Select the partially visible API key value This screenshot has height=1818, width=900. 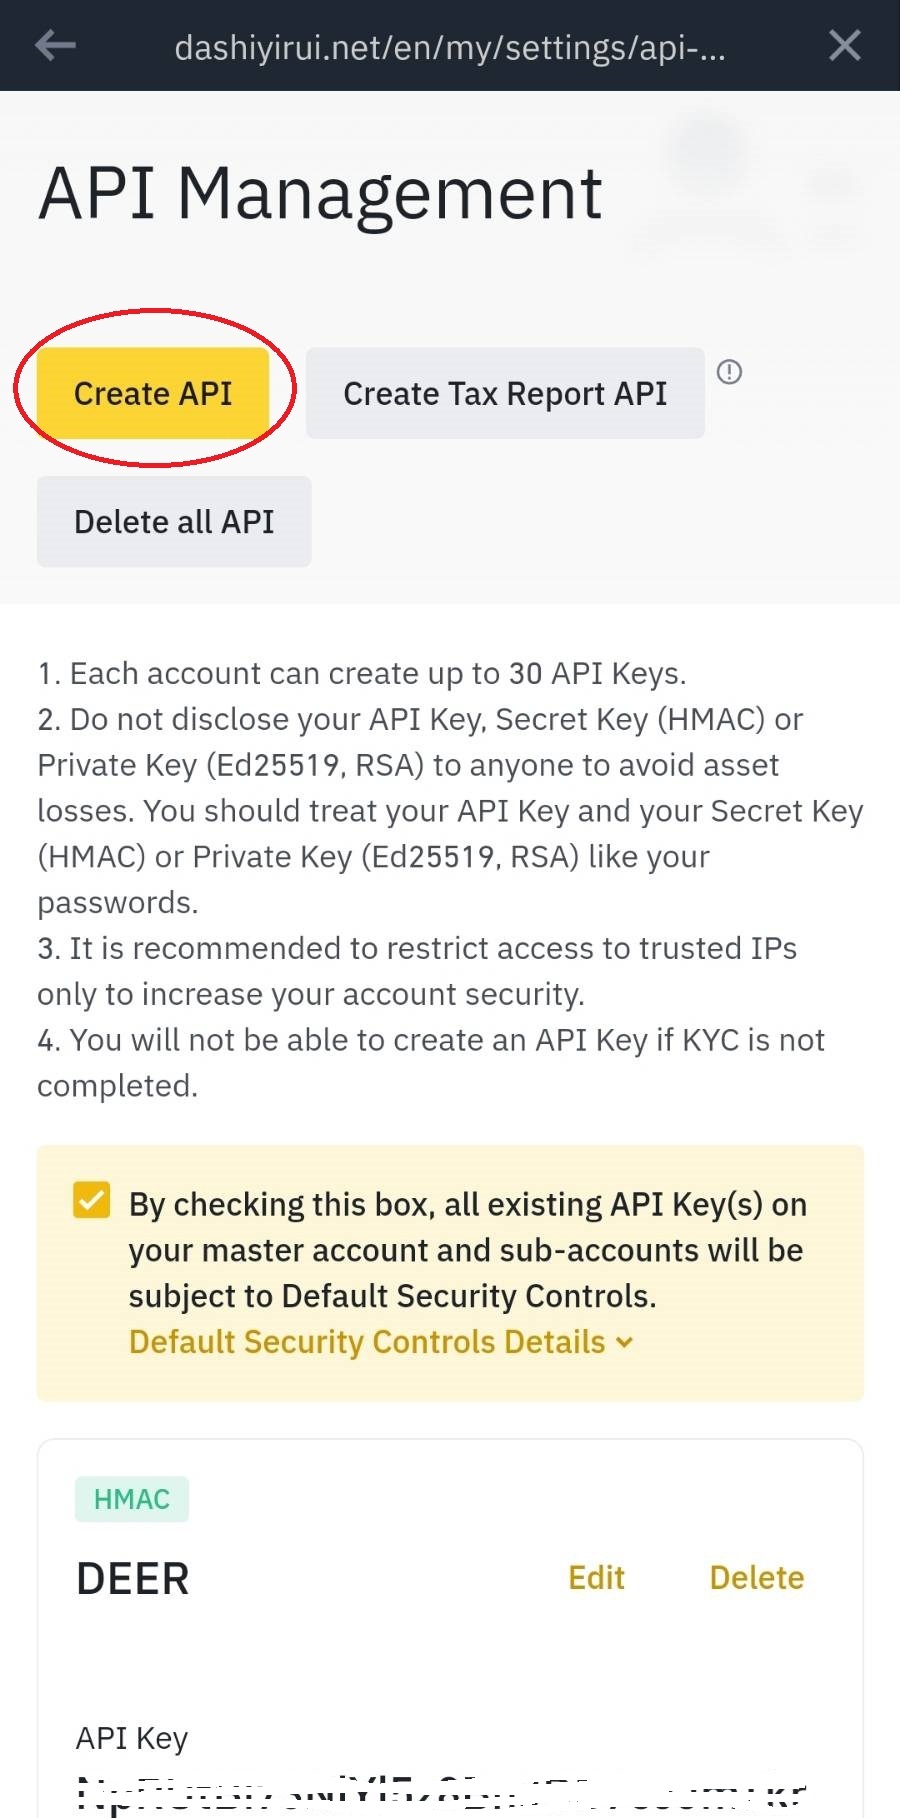[x=440, y=1797]
